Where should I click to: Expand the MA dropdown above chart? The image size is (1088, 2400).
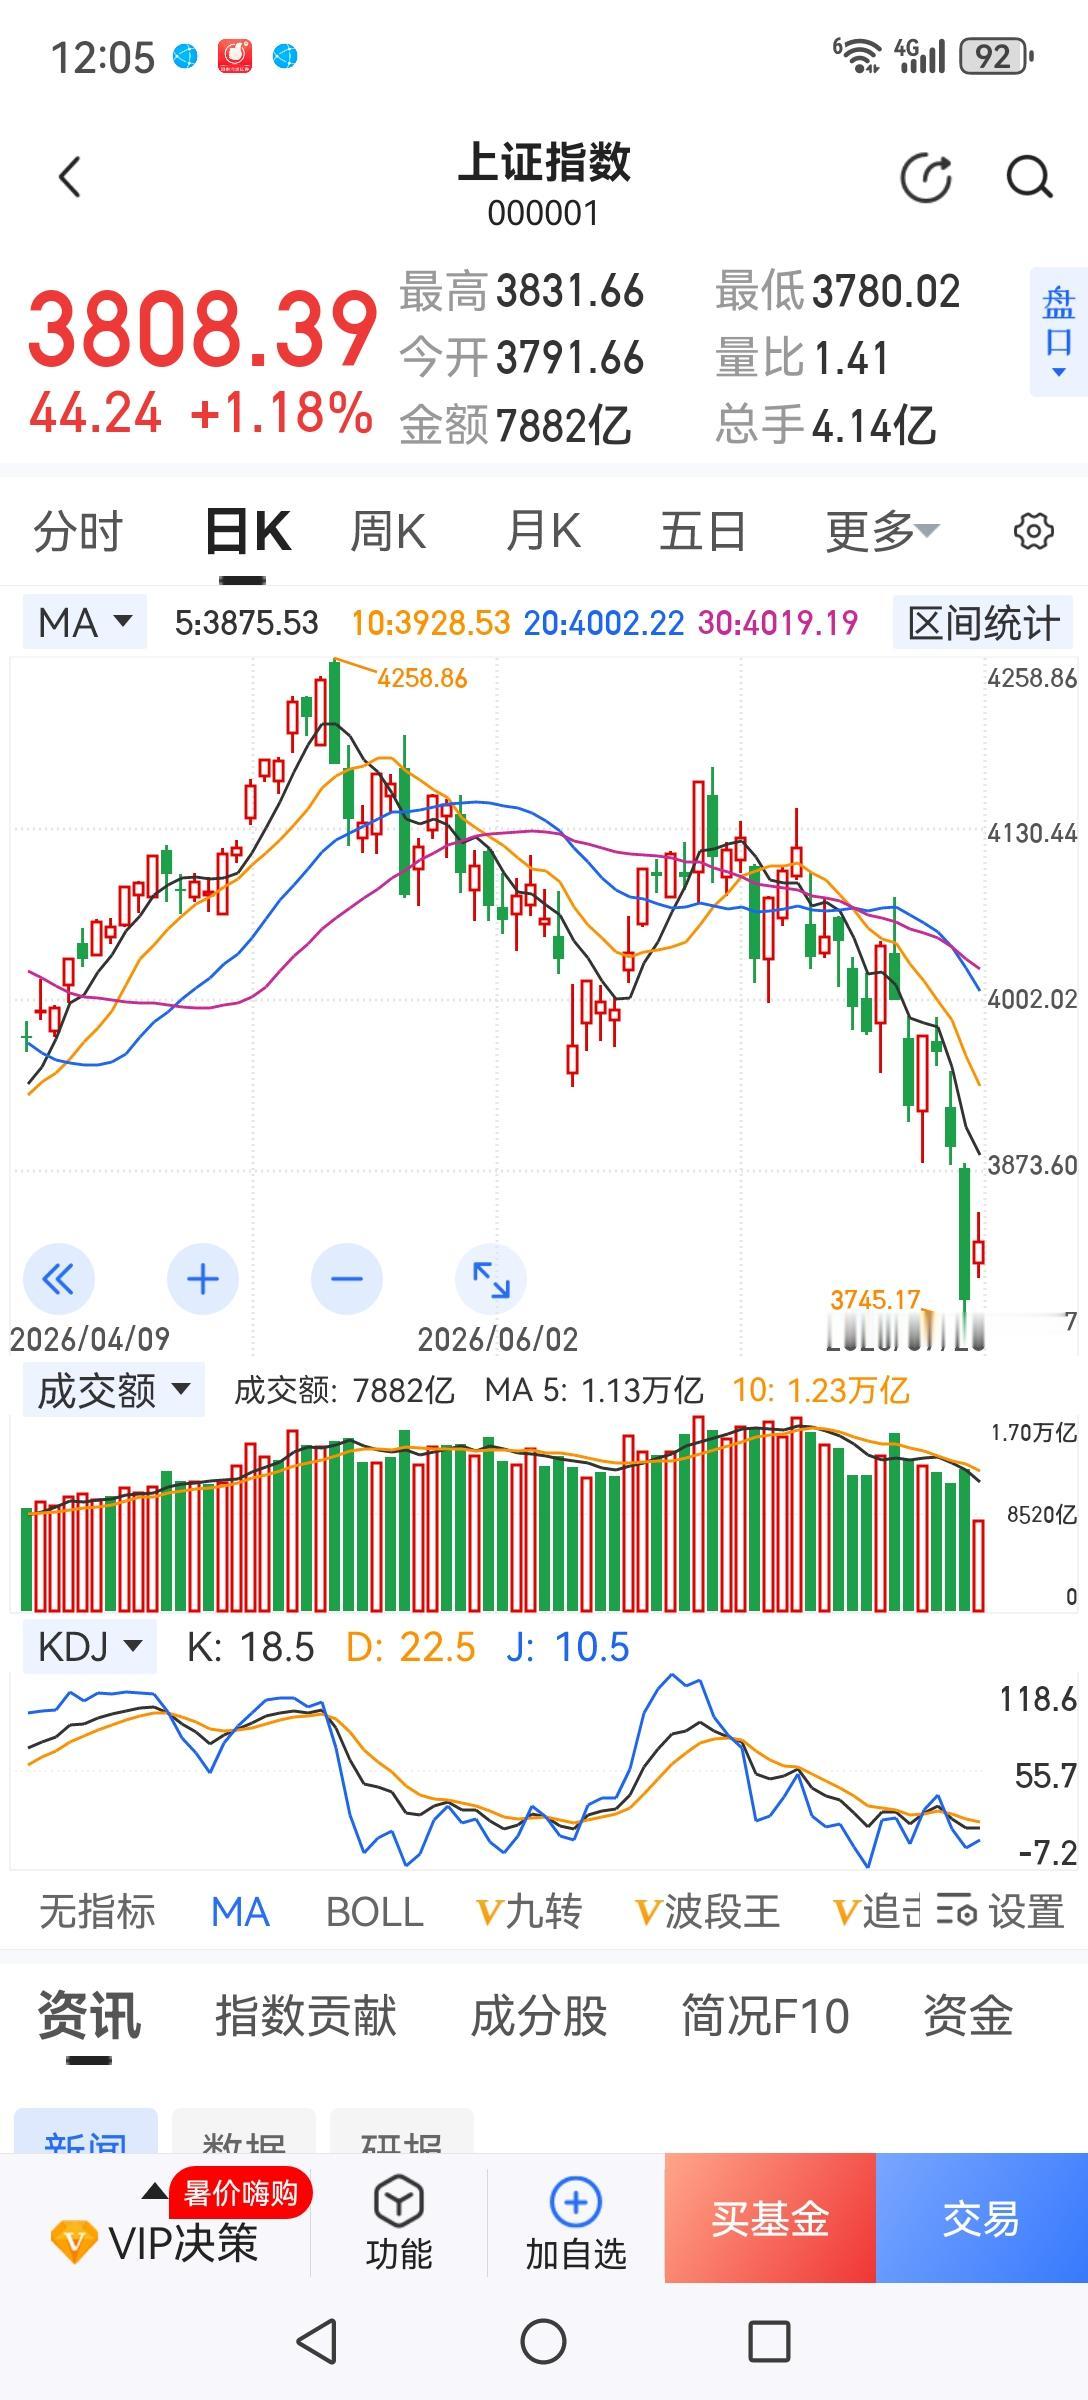(x=85, y=622)
